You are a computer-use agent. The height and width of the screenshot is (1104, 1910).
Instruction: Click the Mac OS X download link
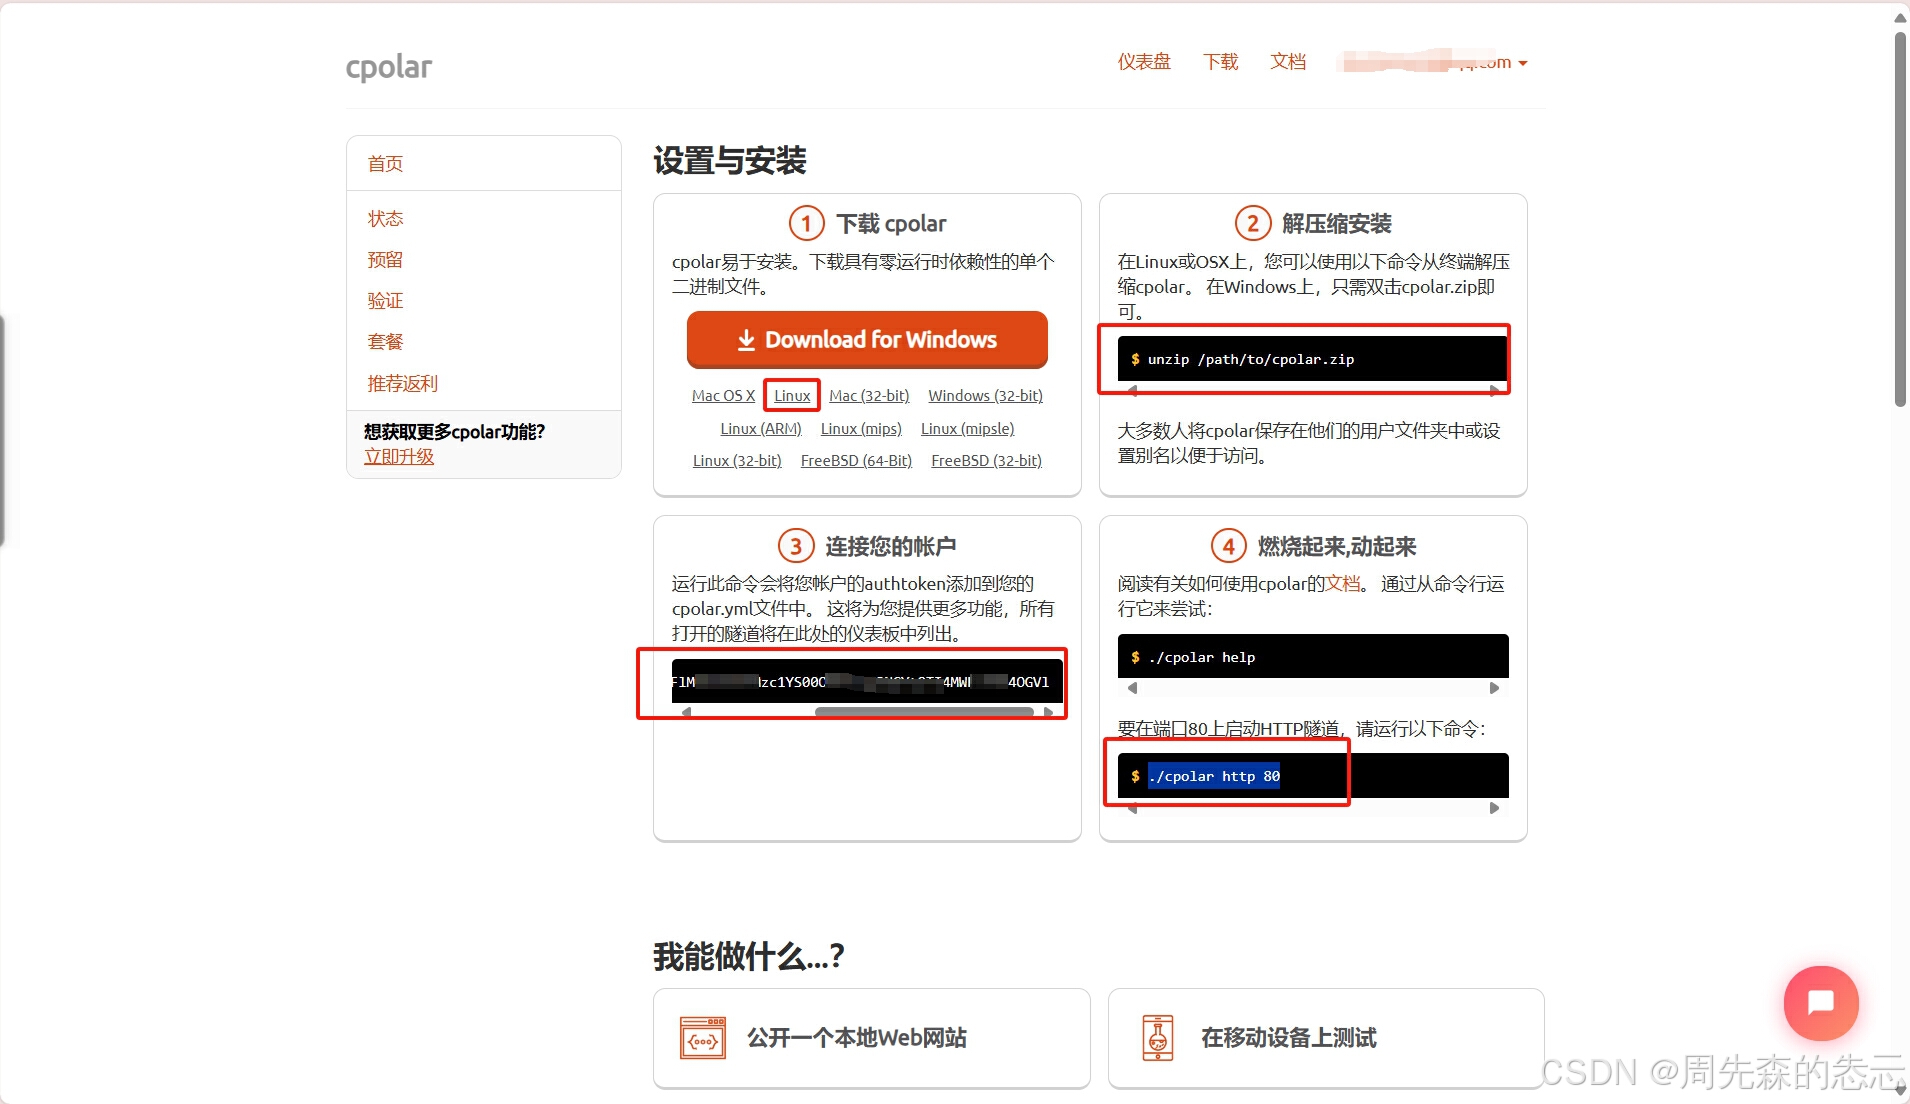723,396
